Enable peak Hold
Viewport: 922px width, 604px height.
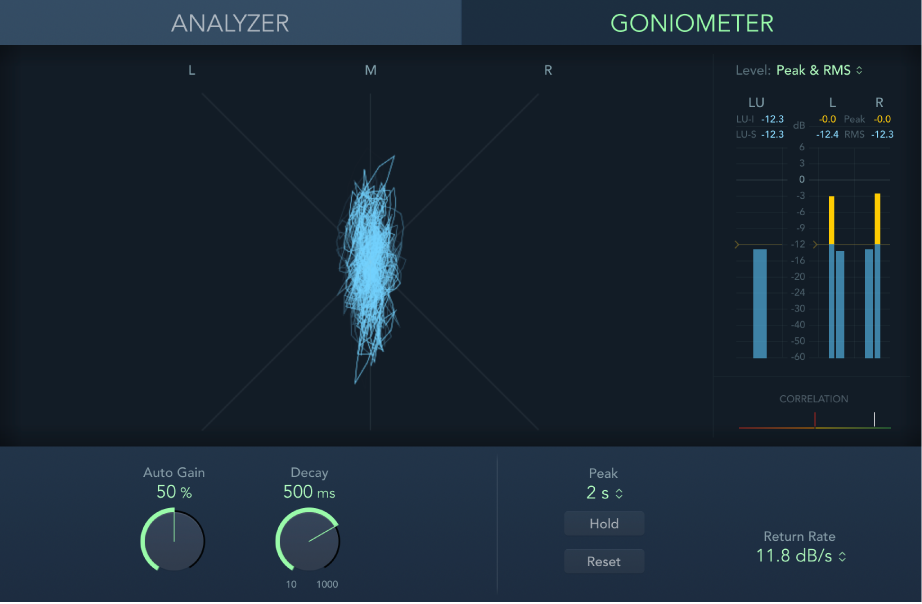(603, 523)
